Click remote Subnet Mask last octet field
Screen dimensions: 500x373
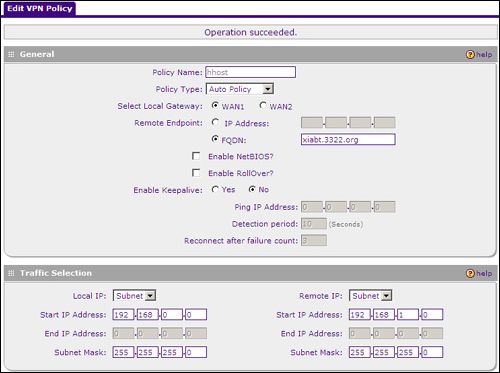coord(432,352)
